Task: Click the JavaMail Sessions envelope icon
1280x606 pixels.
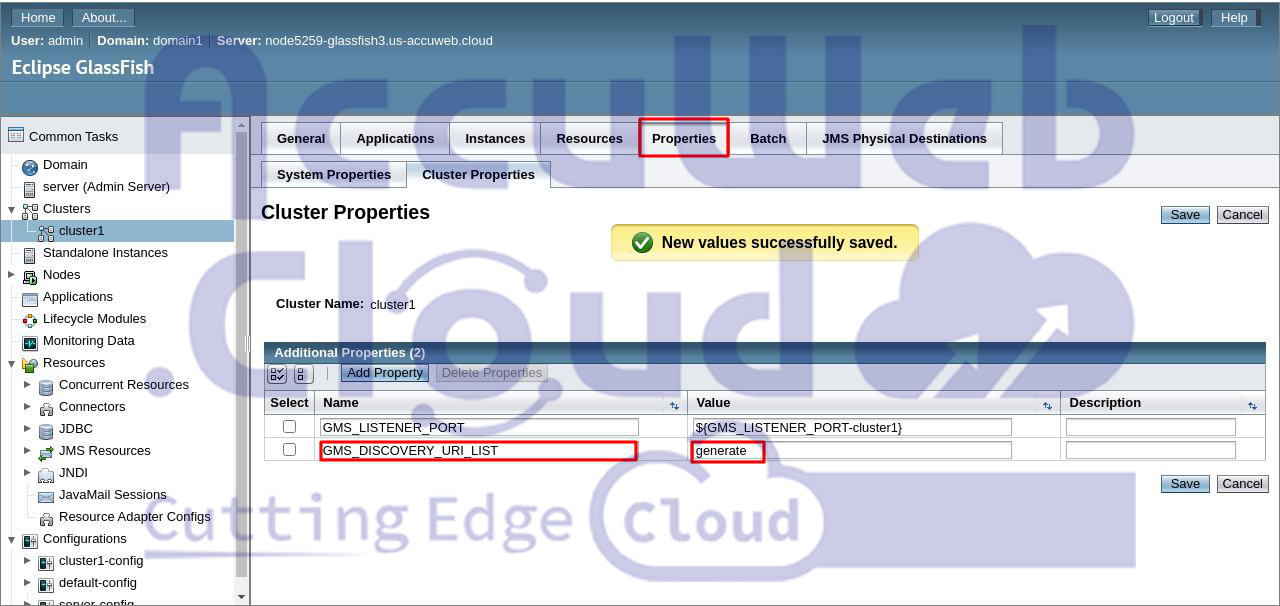Action: [46, 496]
